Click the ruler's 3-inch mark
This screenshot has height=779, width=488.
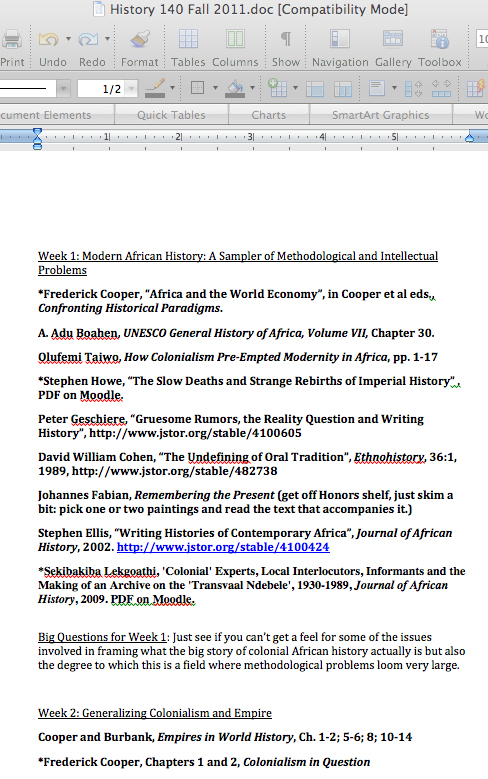250,136
